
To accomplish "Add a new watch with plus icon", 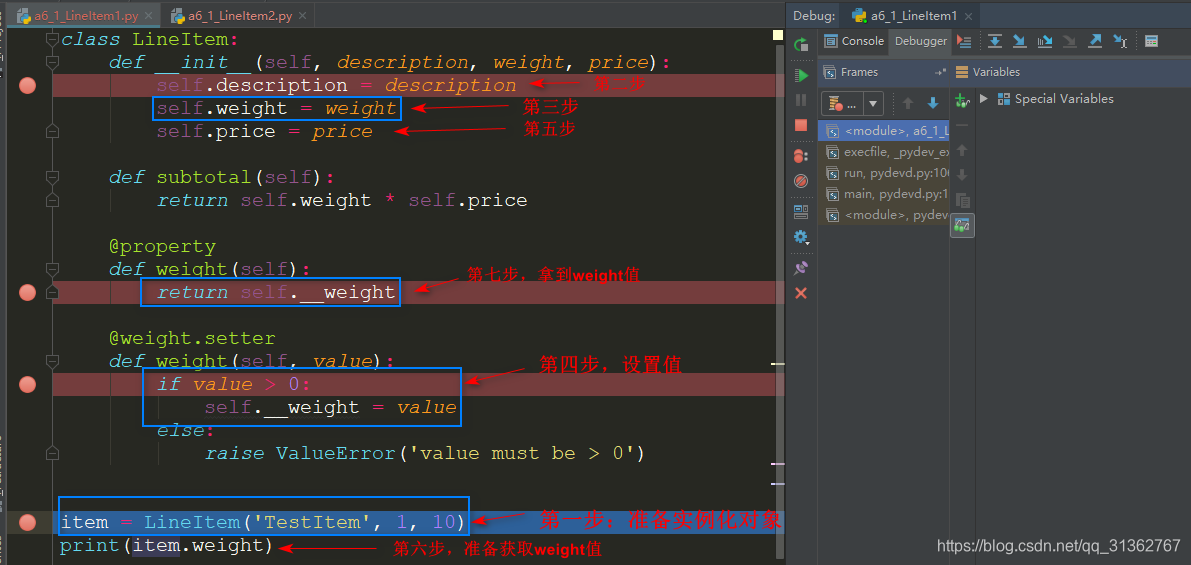I will point(962,101).
